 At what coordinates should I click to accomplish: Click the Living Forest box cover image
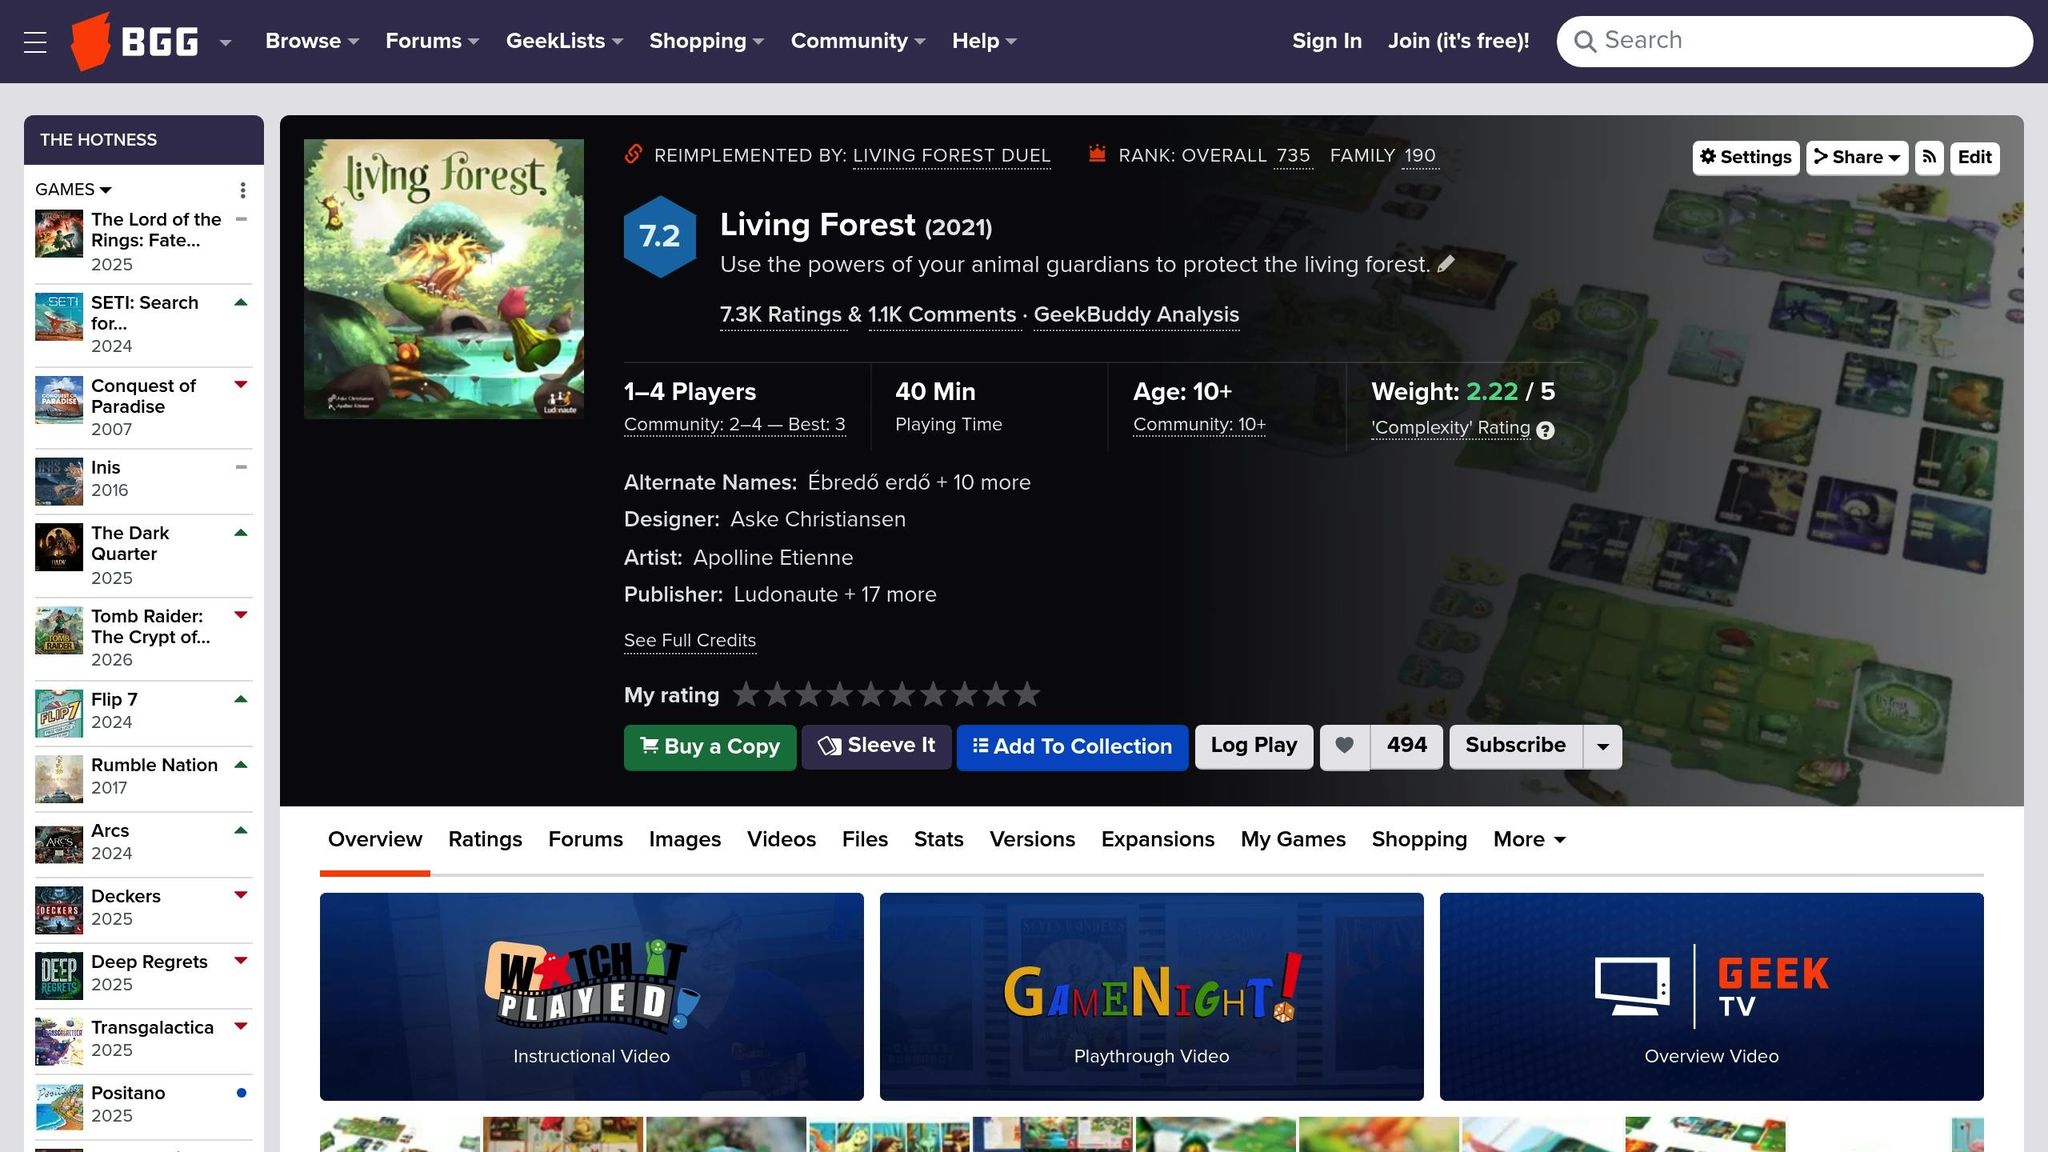(444, 279)
